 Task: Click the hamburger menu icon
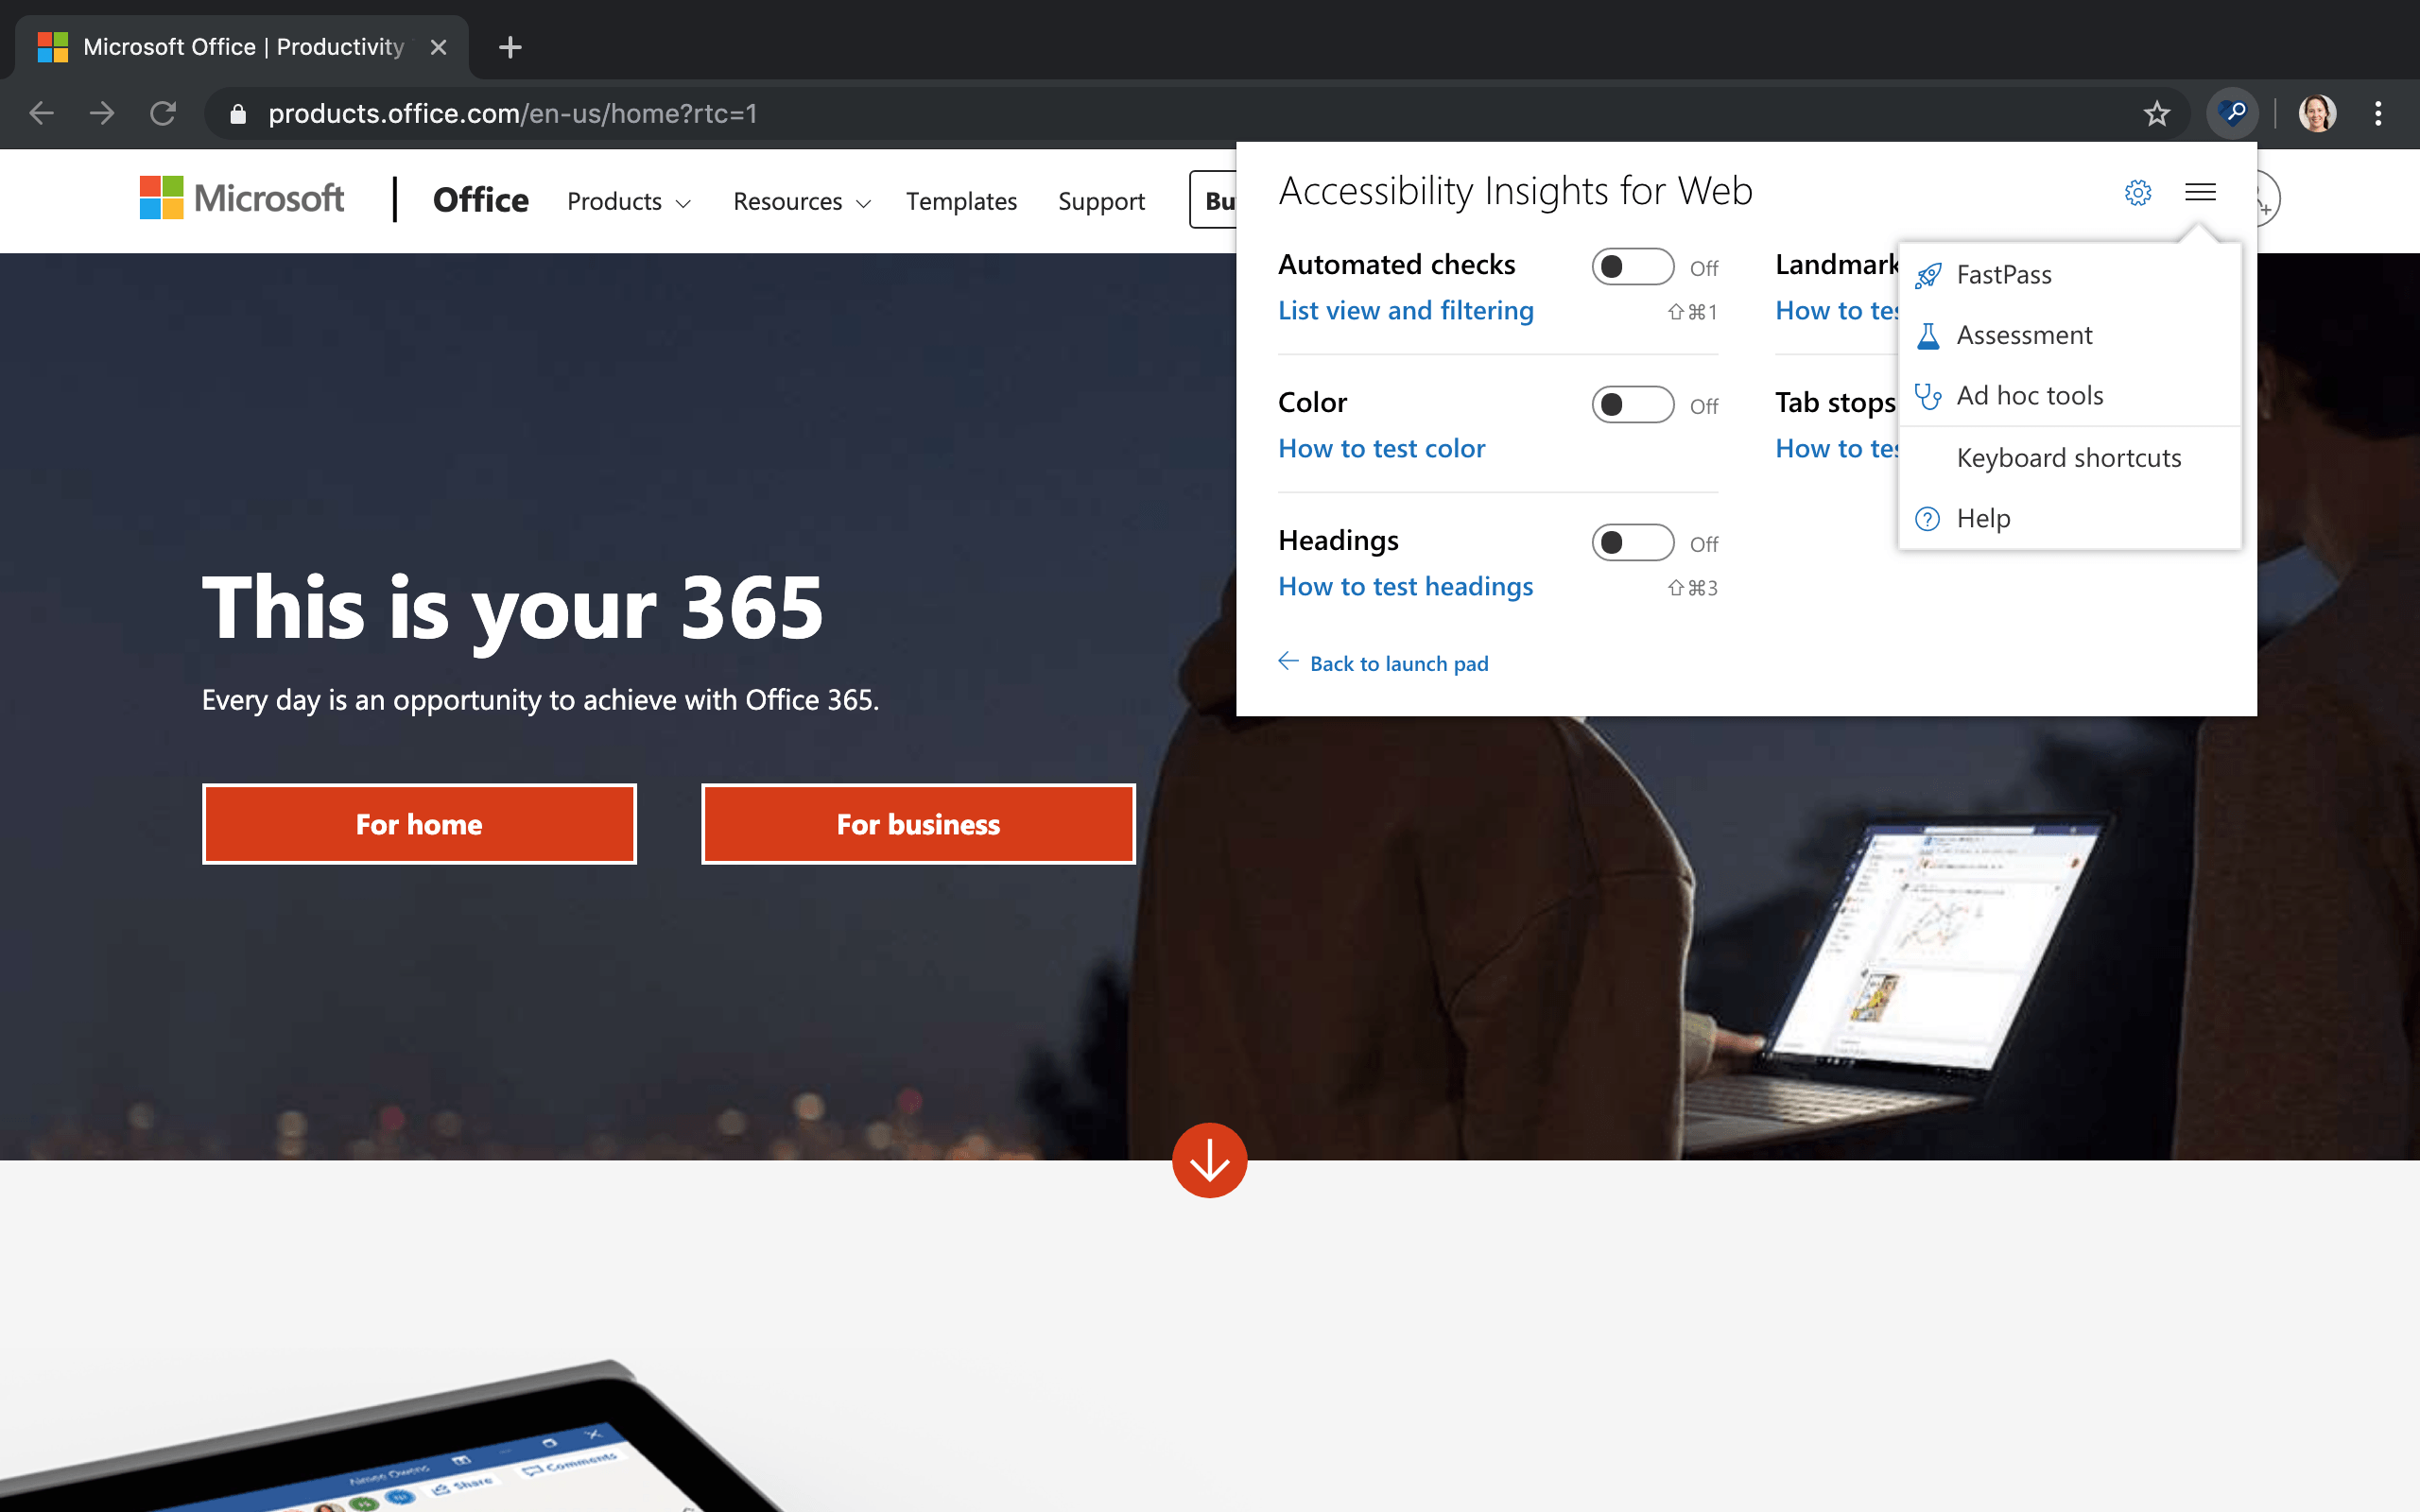pos(2201,192)
